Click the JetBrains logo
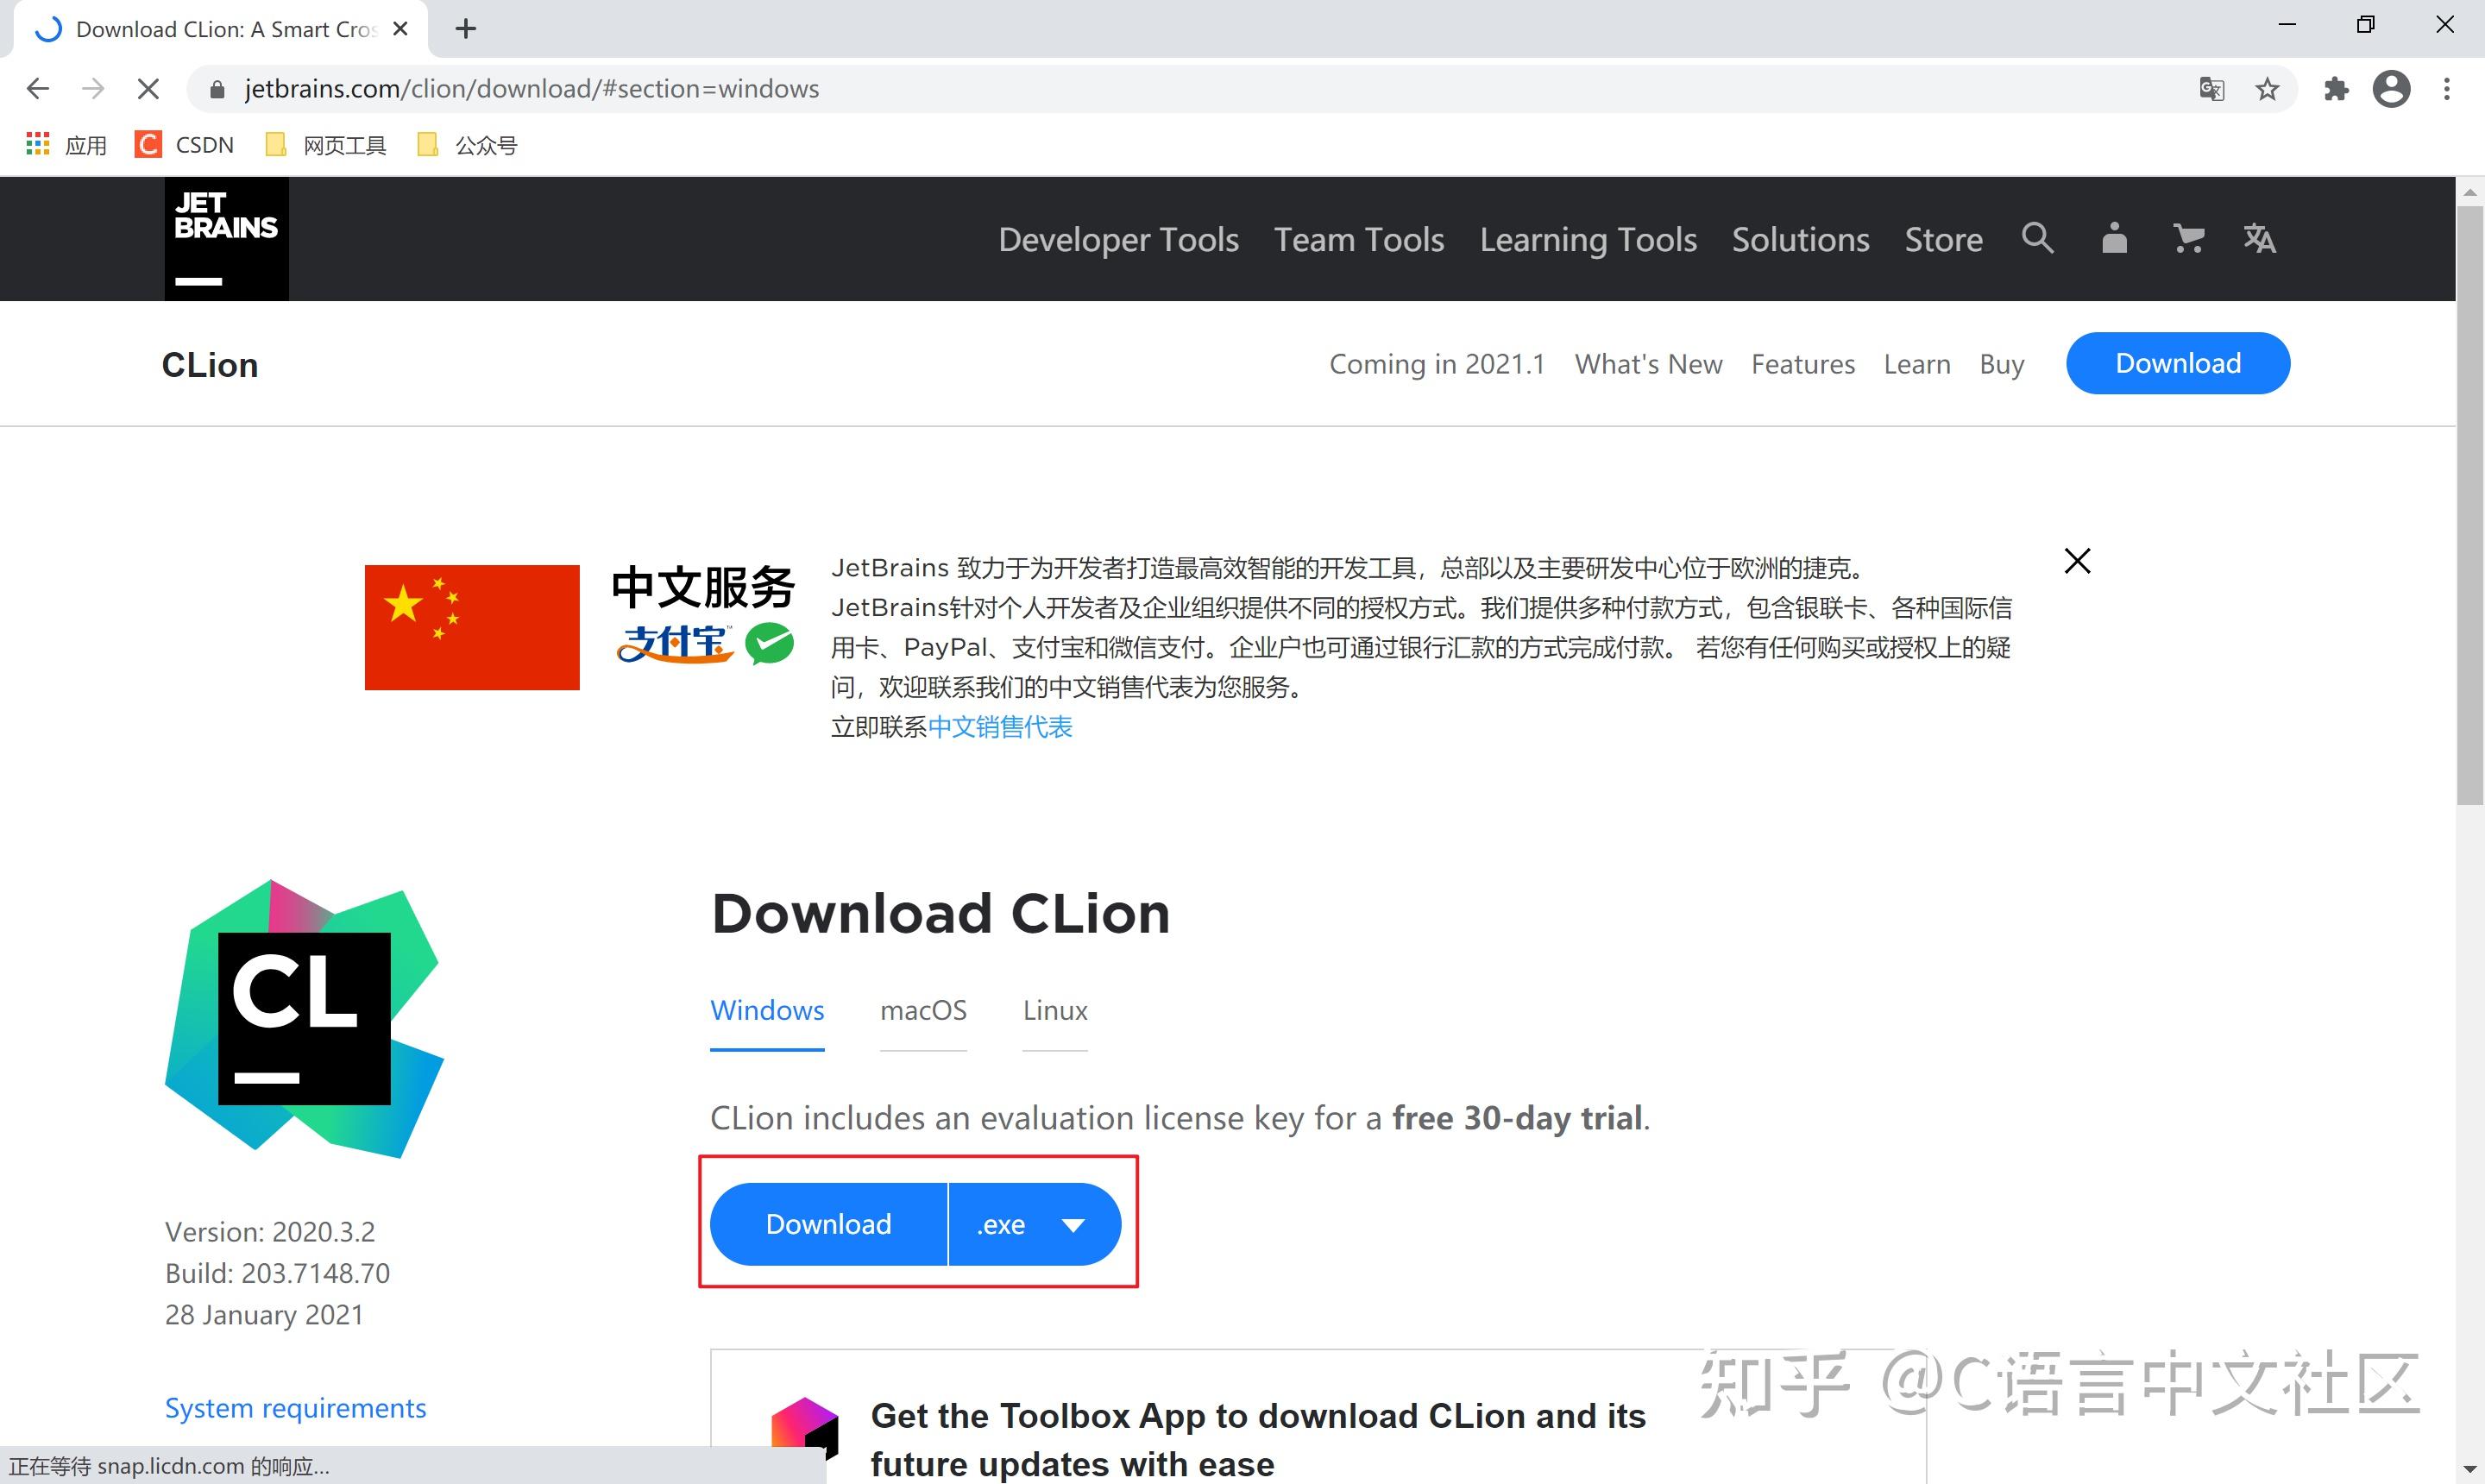This screenshot has height=1484, width=2485. click(x=225, y=237)
